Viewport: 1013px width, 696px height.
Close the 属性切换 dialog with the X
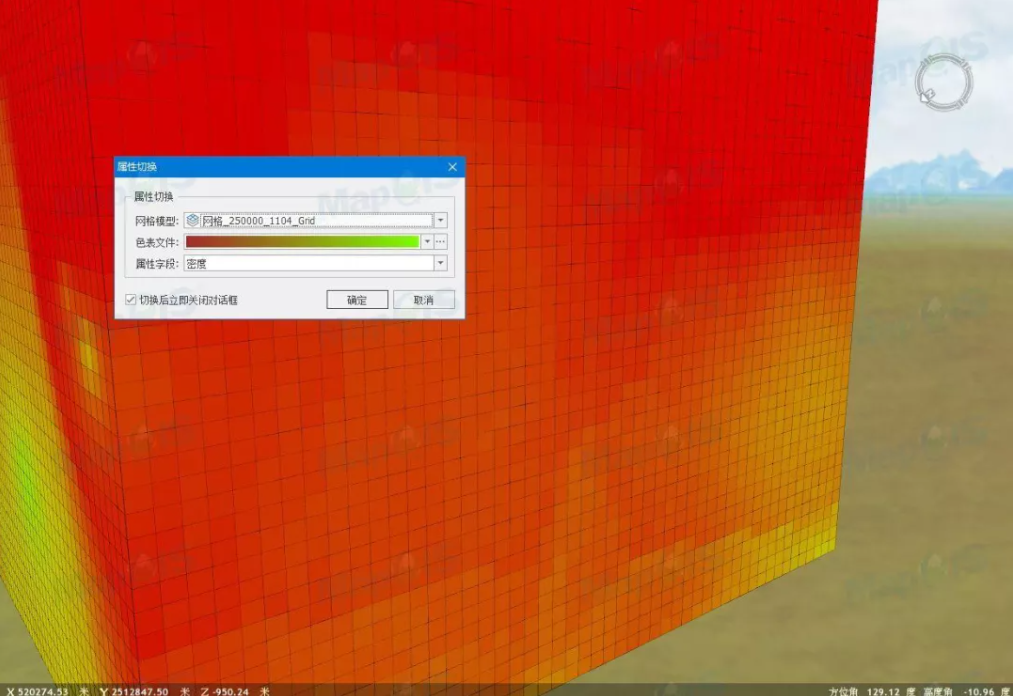tap(452, 167)
